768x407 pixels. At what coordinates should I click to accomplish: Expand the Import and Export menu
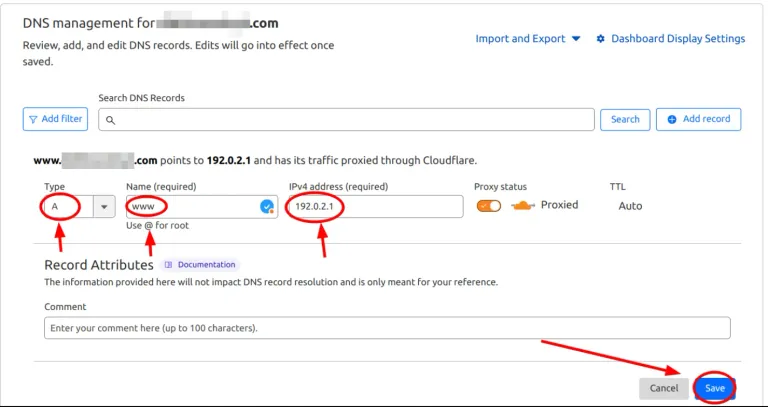point(527,39)
